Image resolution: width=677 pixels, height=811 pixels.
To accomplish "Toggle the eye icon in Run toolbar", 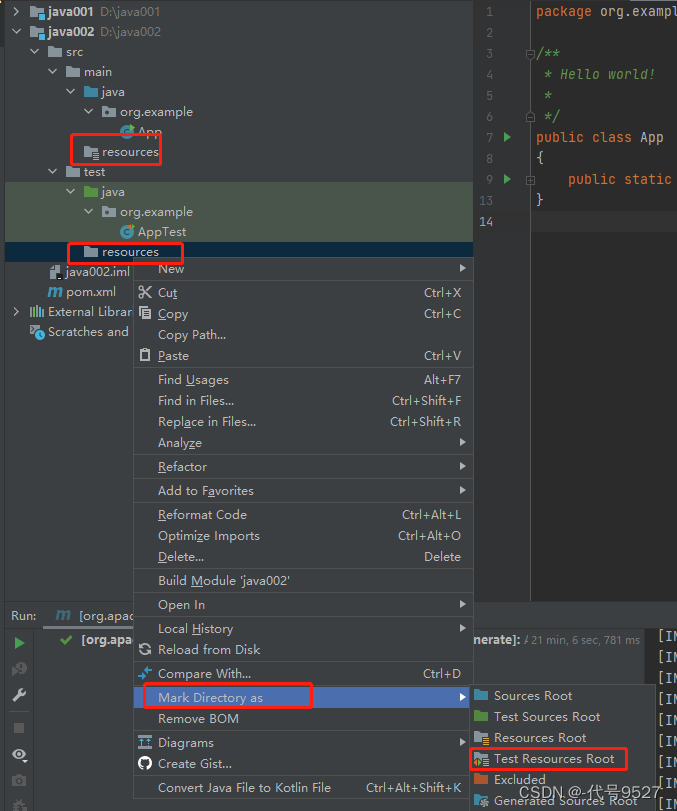I will (19, 755).
